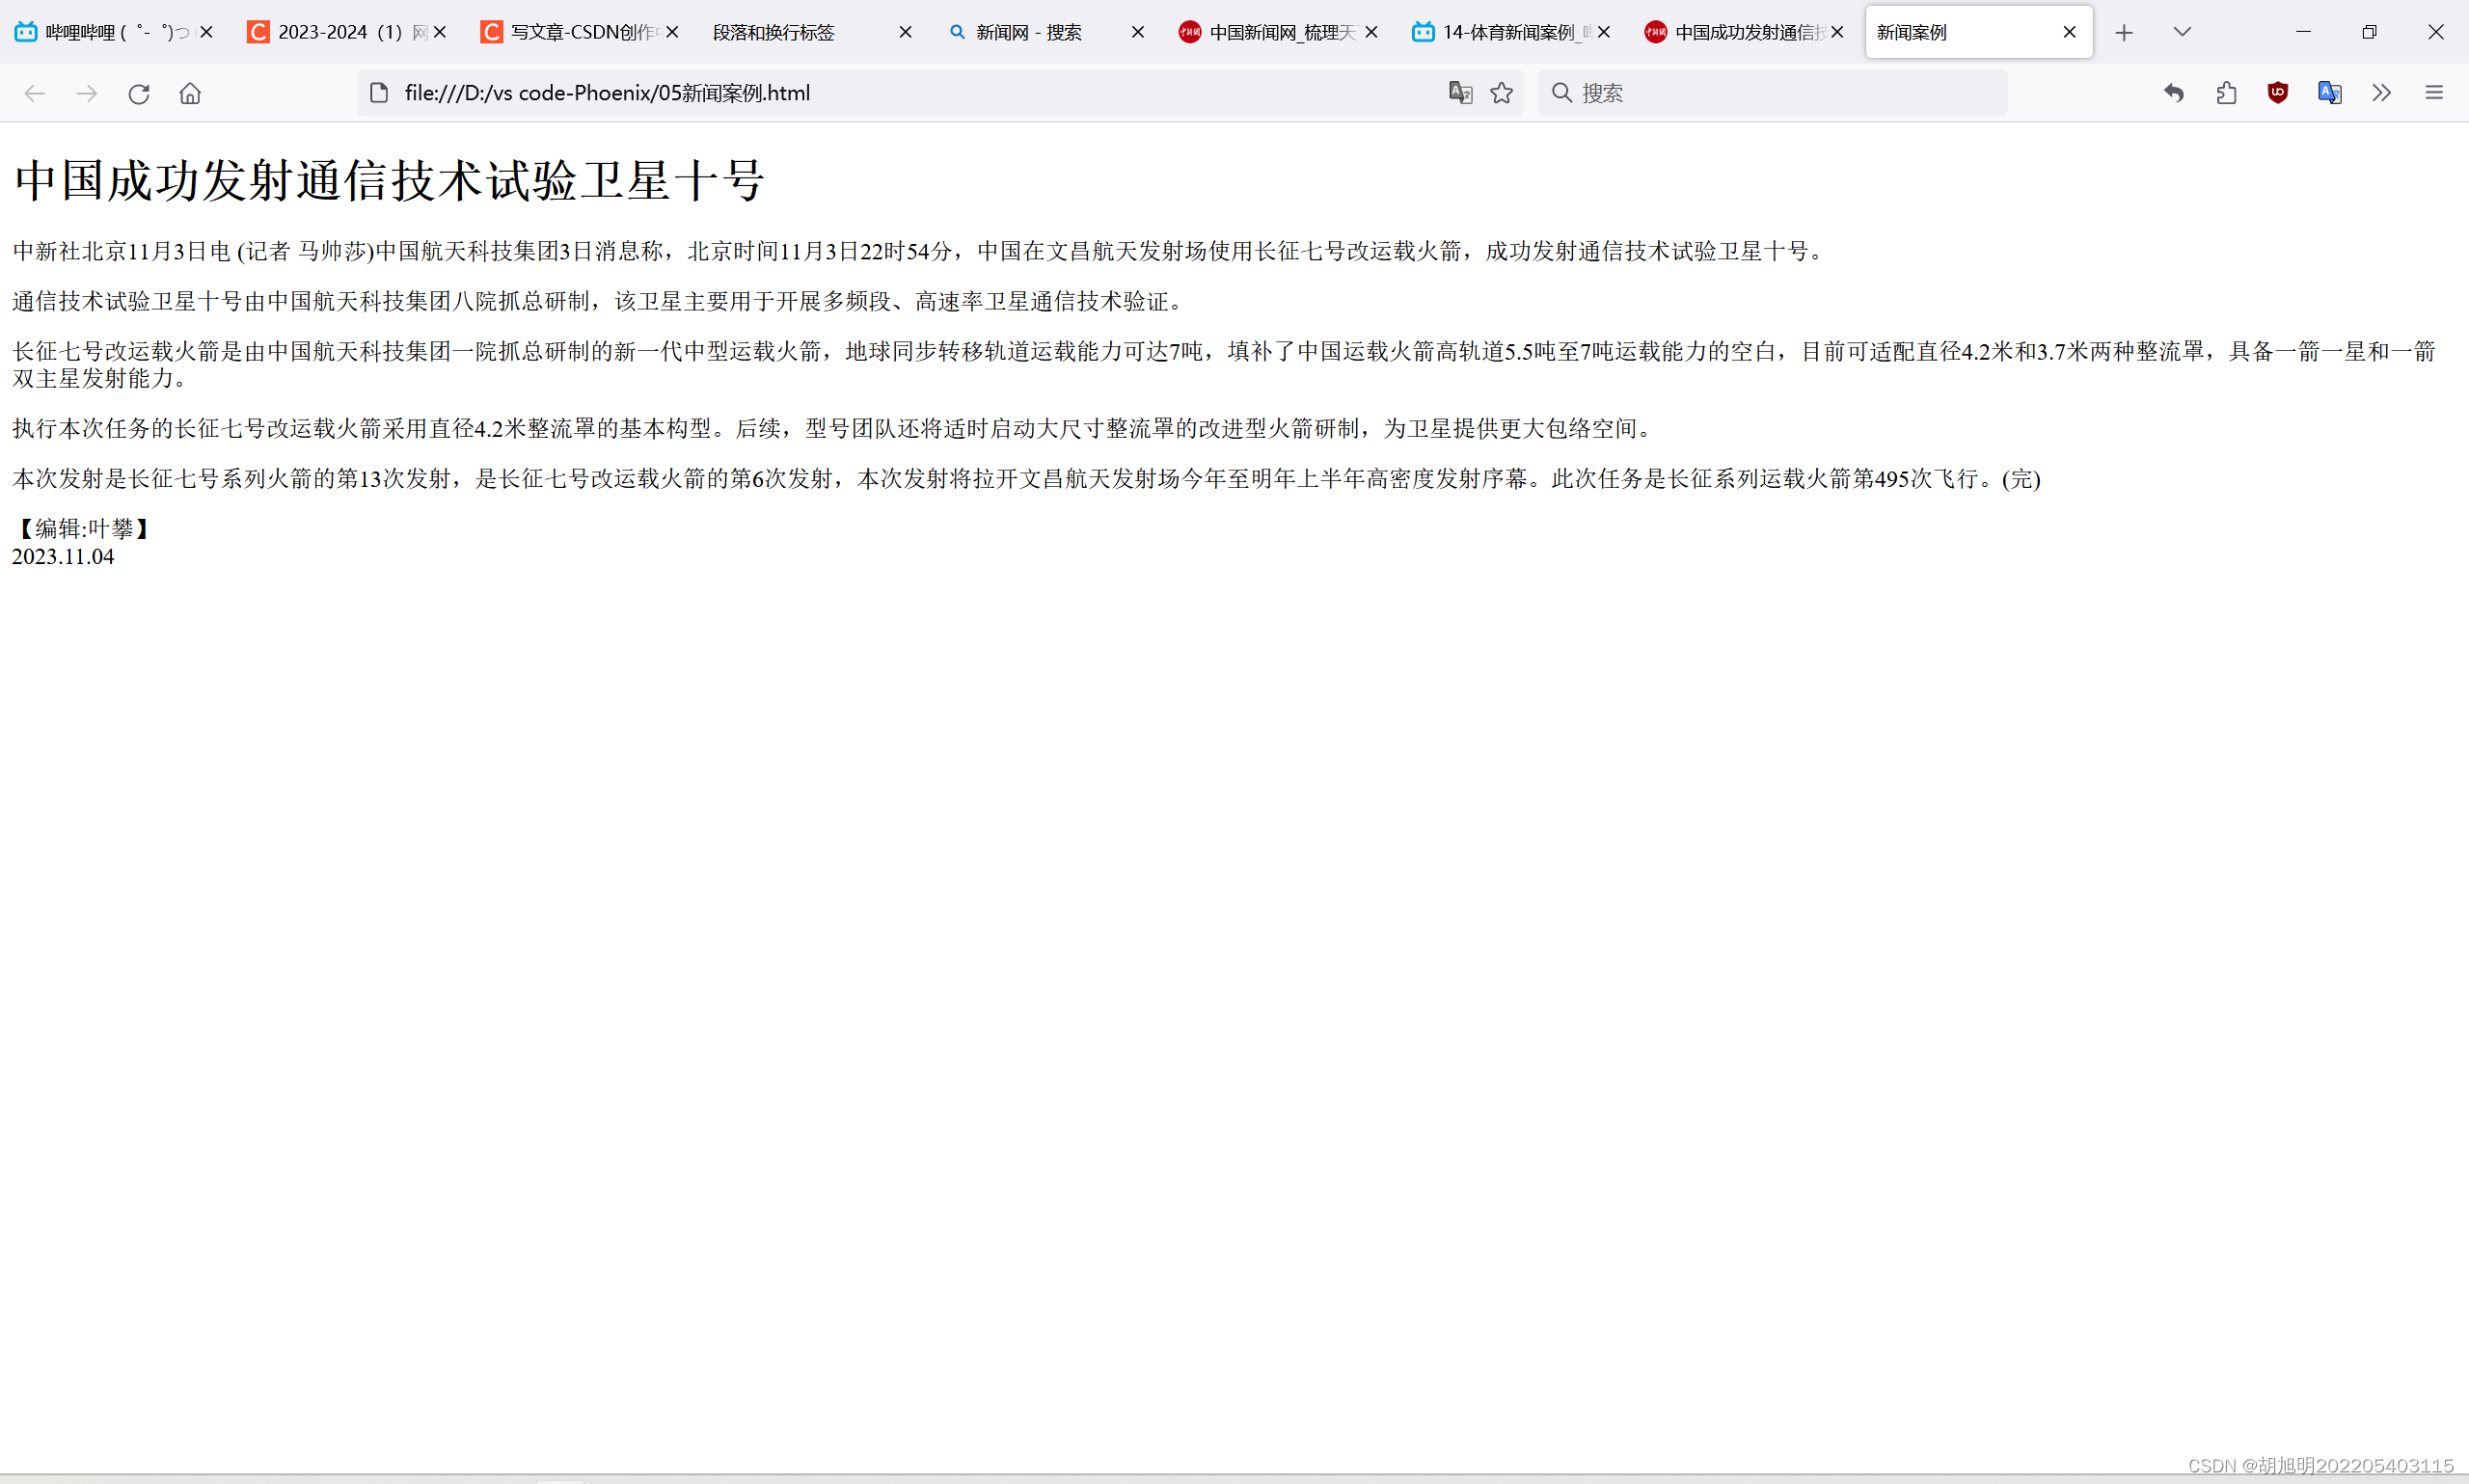The height and width of the screenshot is (1484, 2469).
Task: Open the Firefox extensions puzzle icon
Action: coord(2226,93)
